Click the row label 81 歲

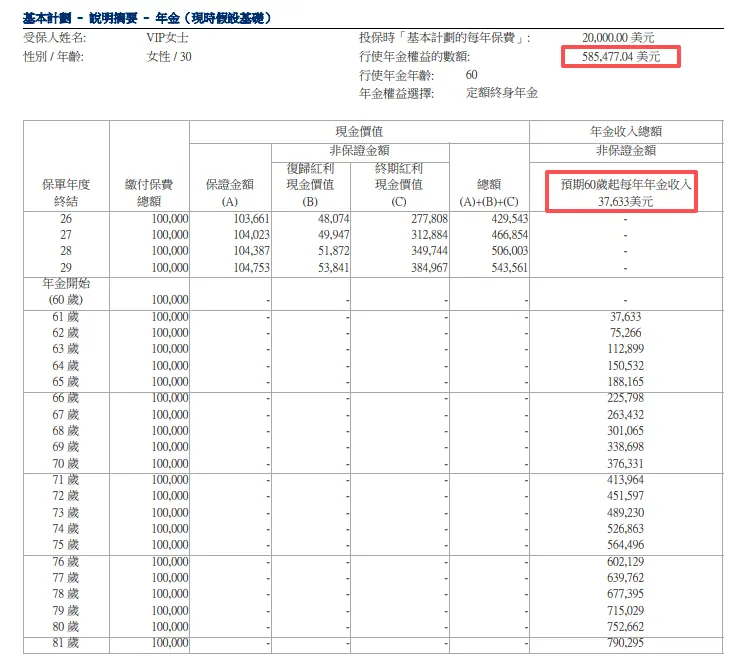tap(66, 643)
